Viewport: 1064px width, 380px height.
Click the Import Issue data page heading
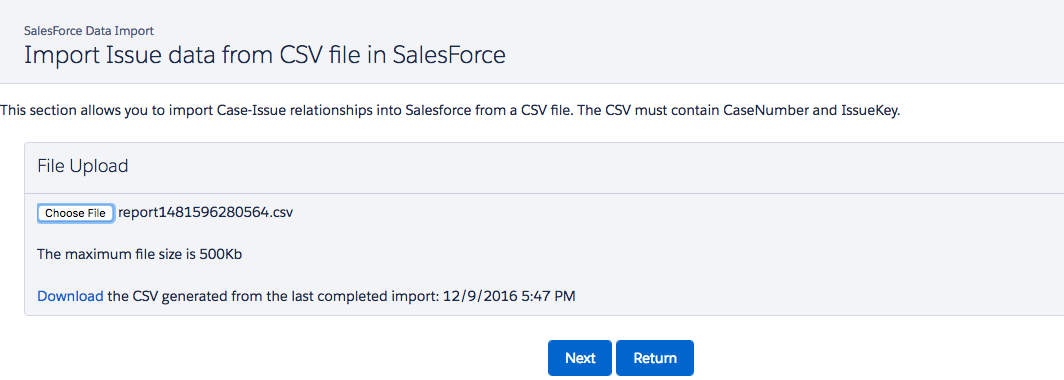265,55
